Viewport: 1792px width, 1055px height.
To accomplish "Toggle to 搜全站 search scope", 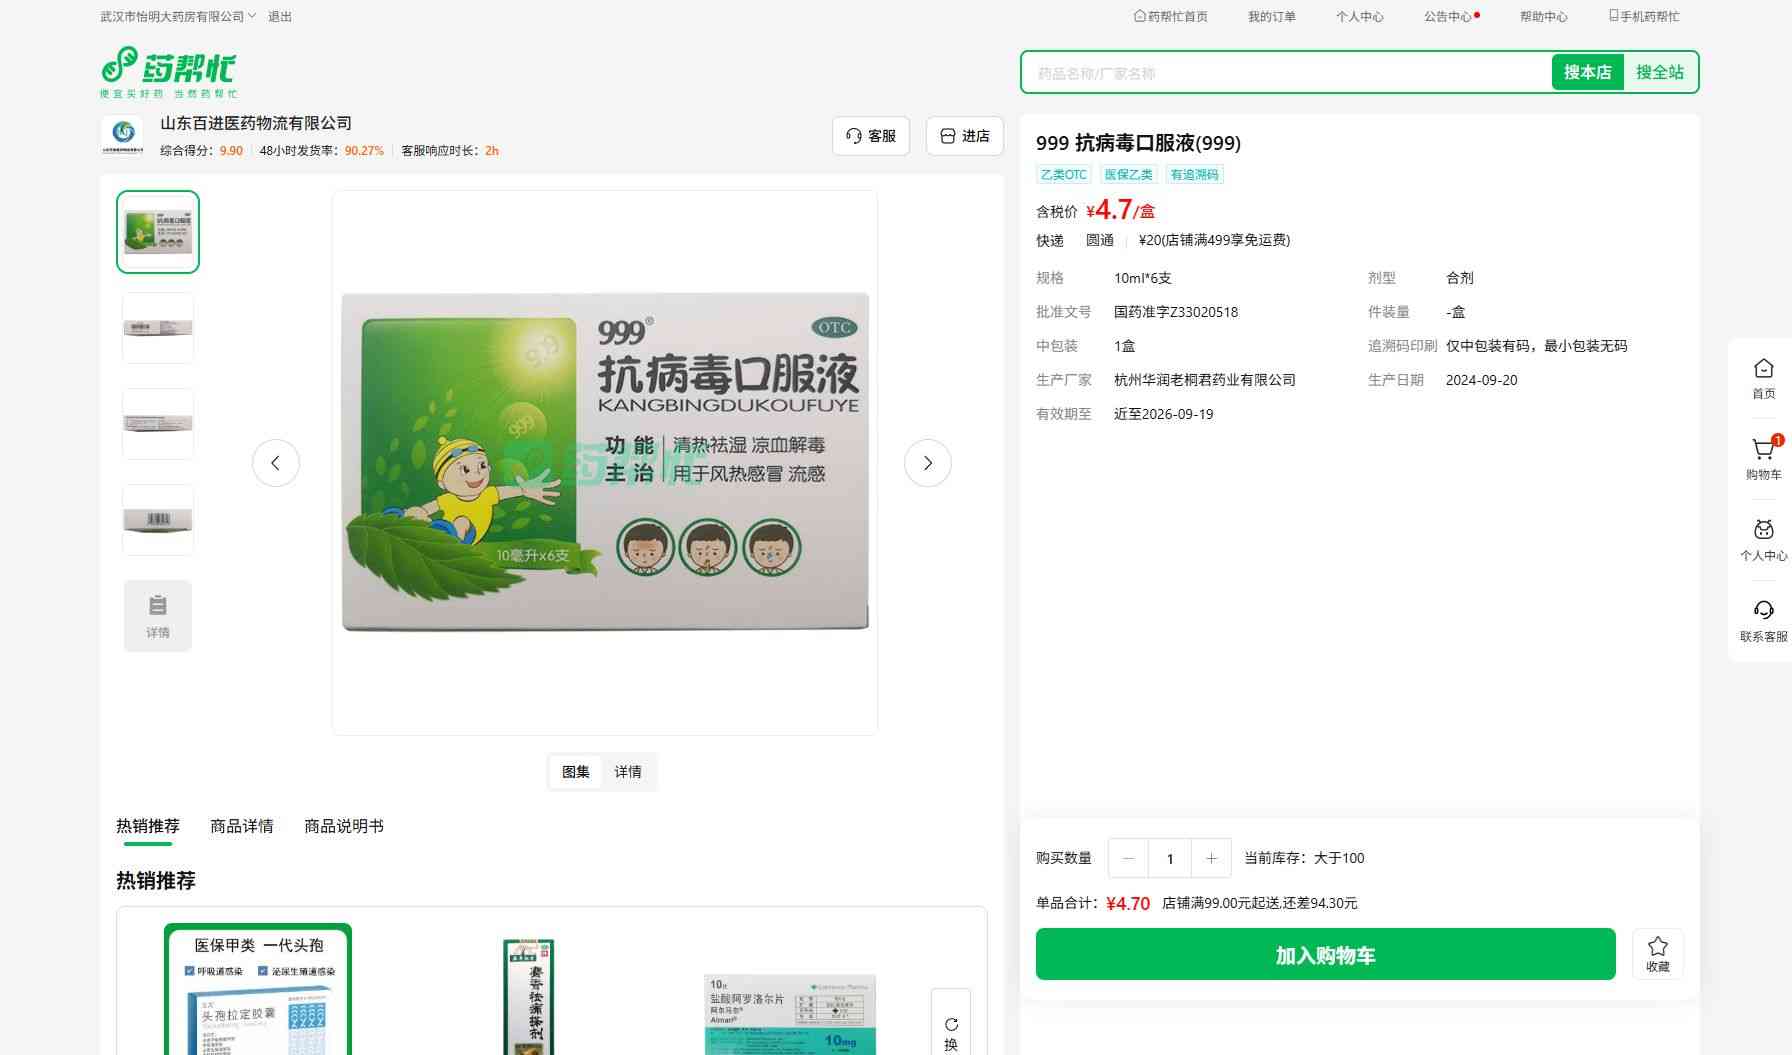I will click(x=1659, y=72).
